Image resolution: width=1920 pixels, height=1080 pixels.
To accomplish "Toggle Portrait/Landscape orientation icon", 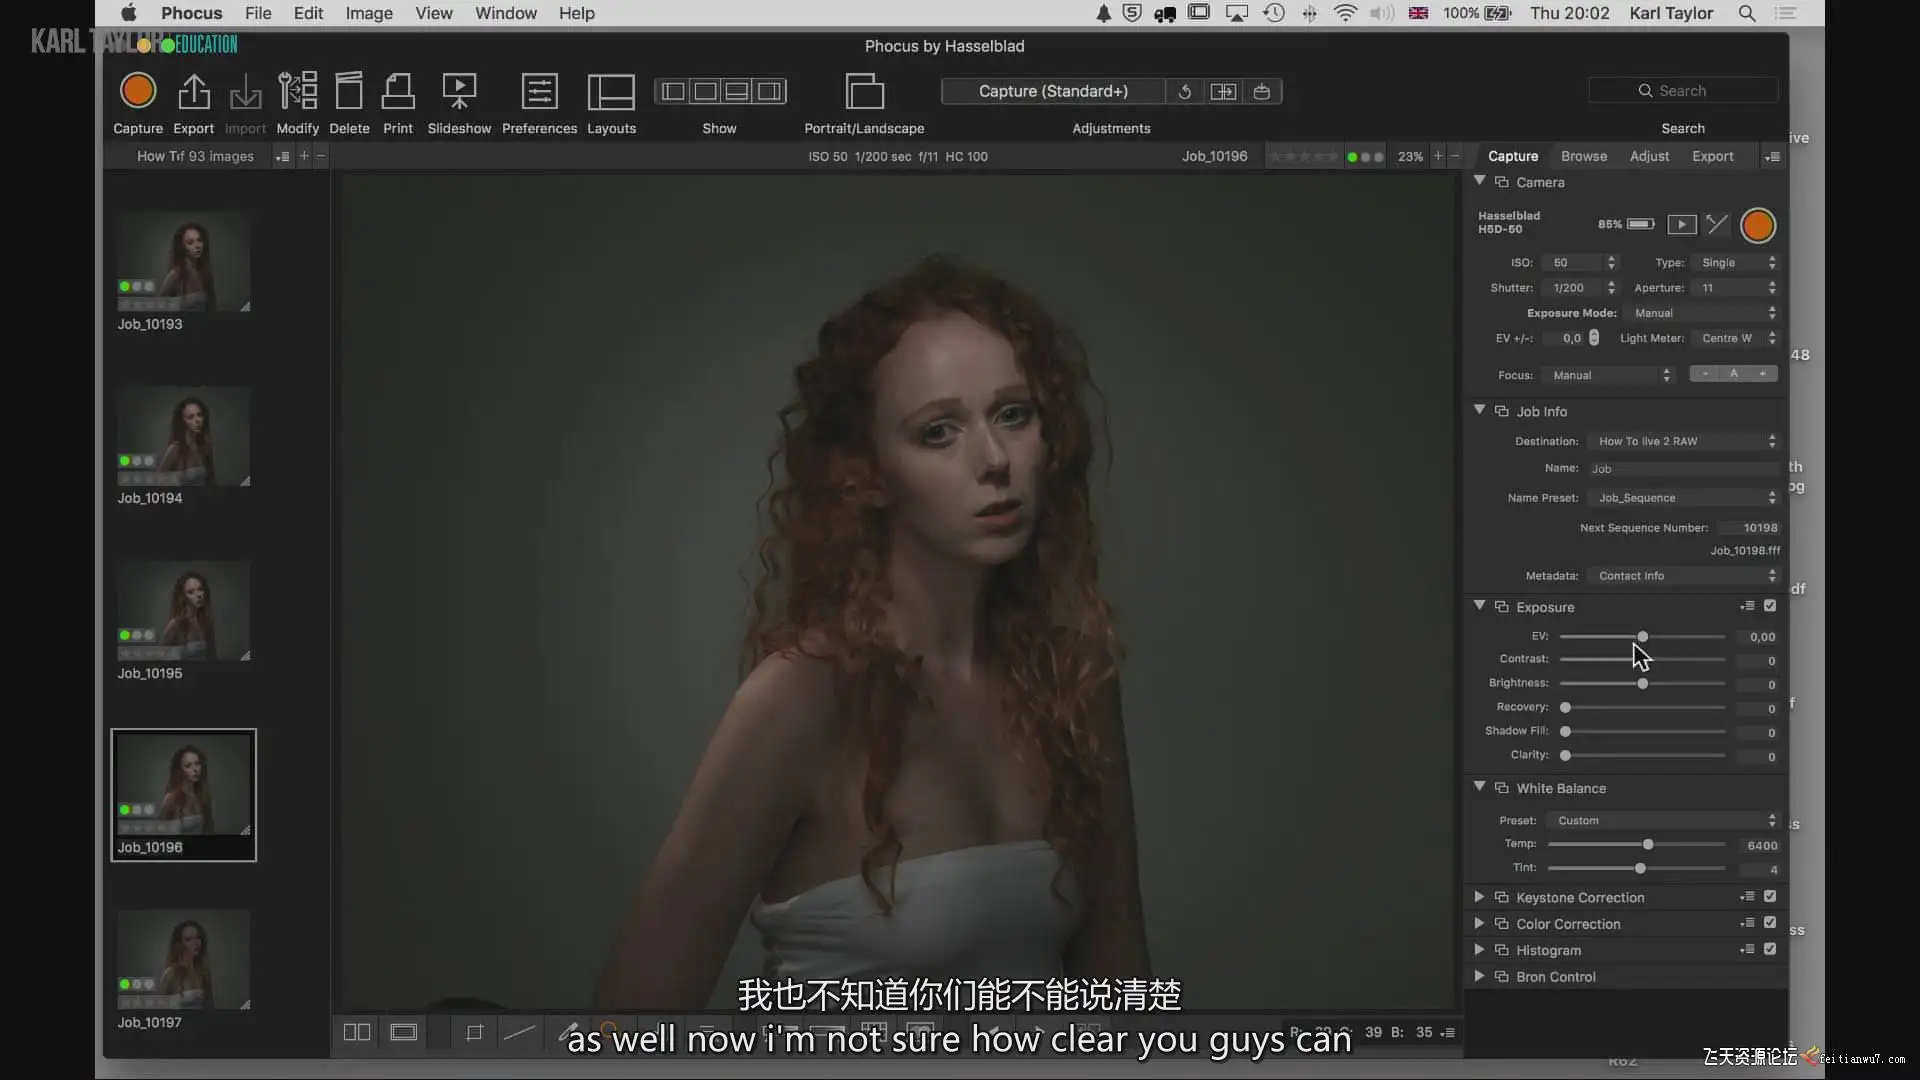I will 864,91.
